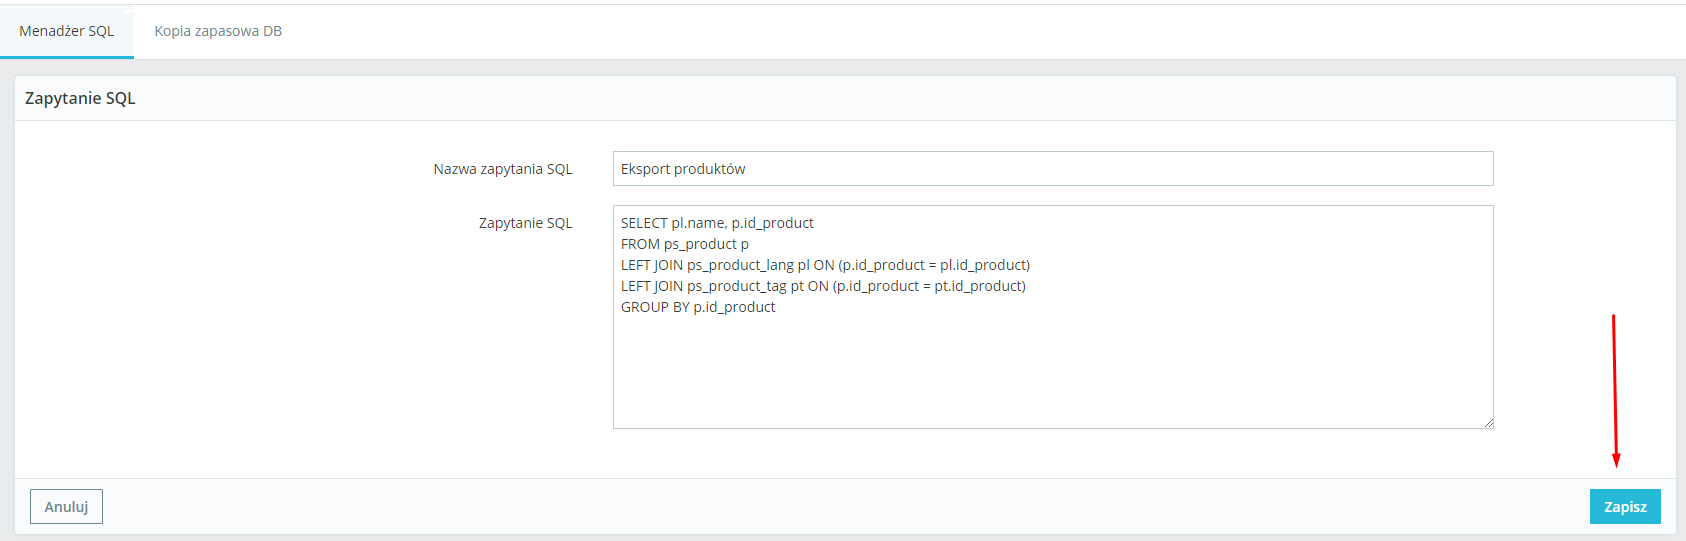Viewport: 1686px width, 541px height.
Task: Click the Anuluj cancel button
Action: 66,507
